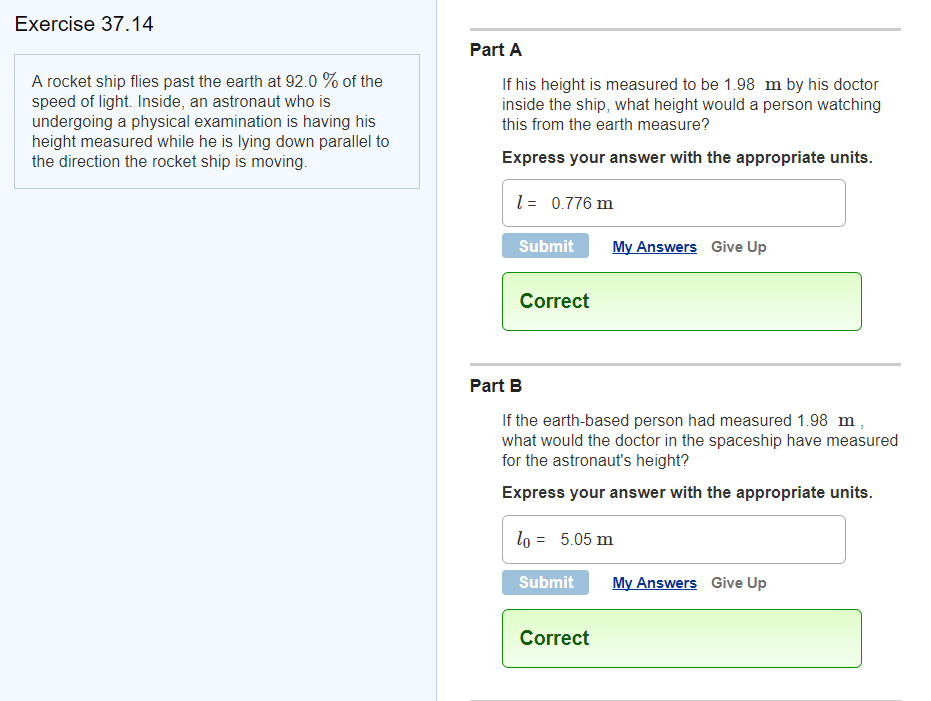931x701 pixels.
Task: Click the l0 = label in Part B field
Action: point(530,540)
